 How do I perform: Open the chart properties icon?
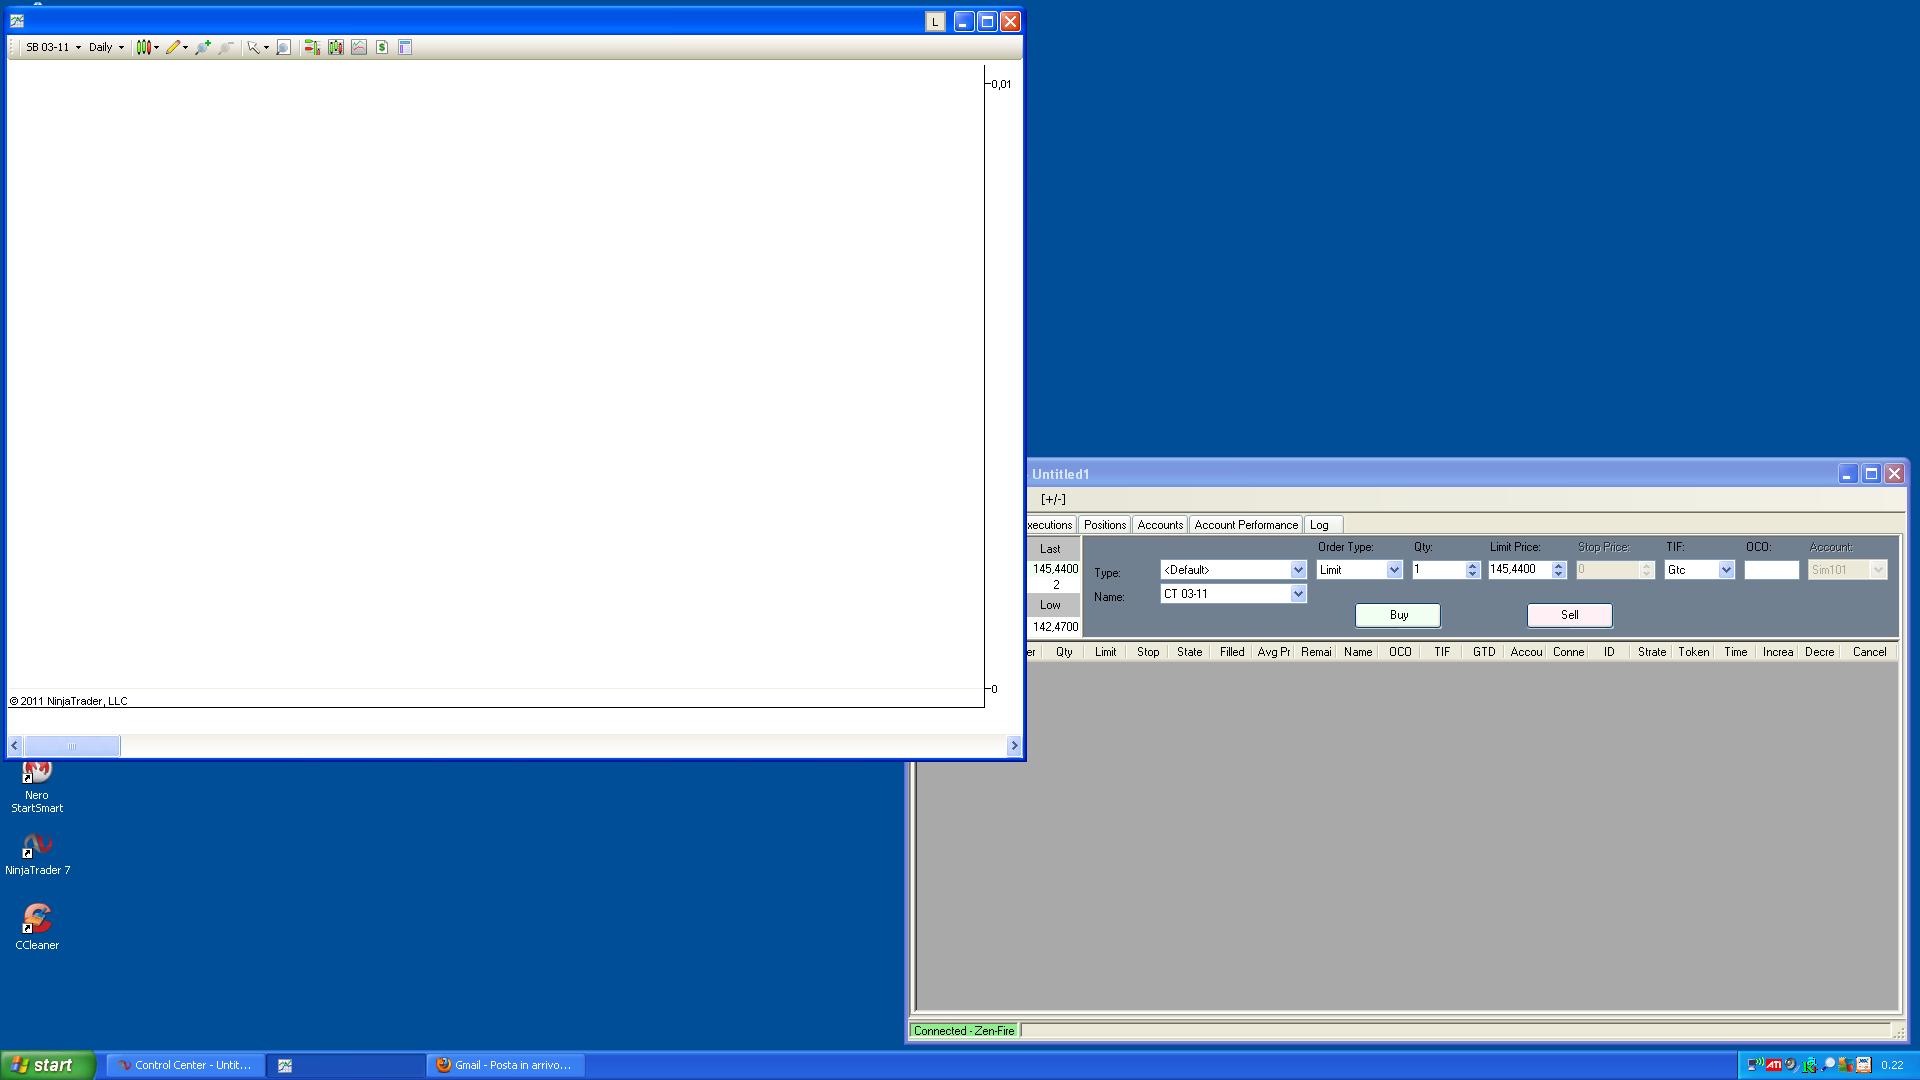(x=405, y=47)
